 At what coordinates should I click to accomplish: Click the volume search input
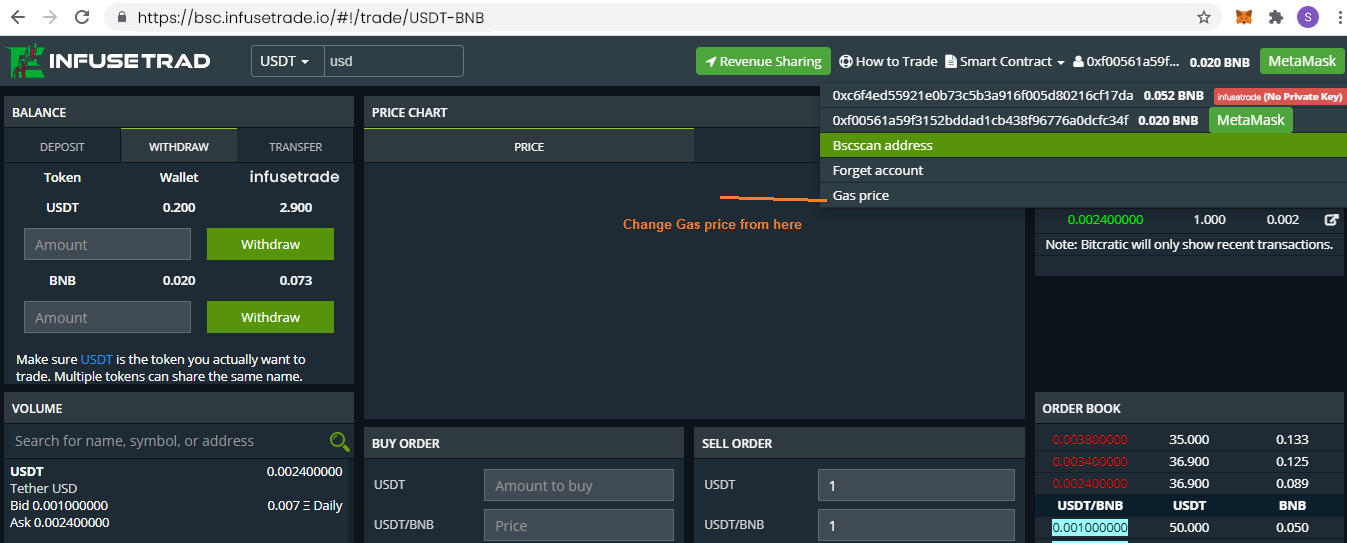point(167,441)
